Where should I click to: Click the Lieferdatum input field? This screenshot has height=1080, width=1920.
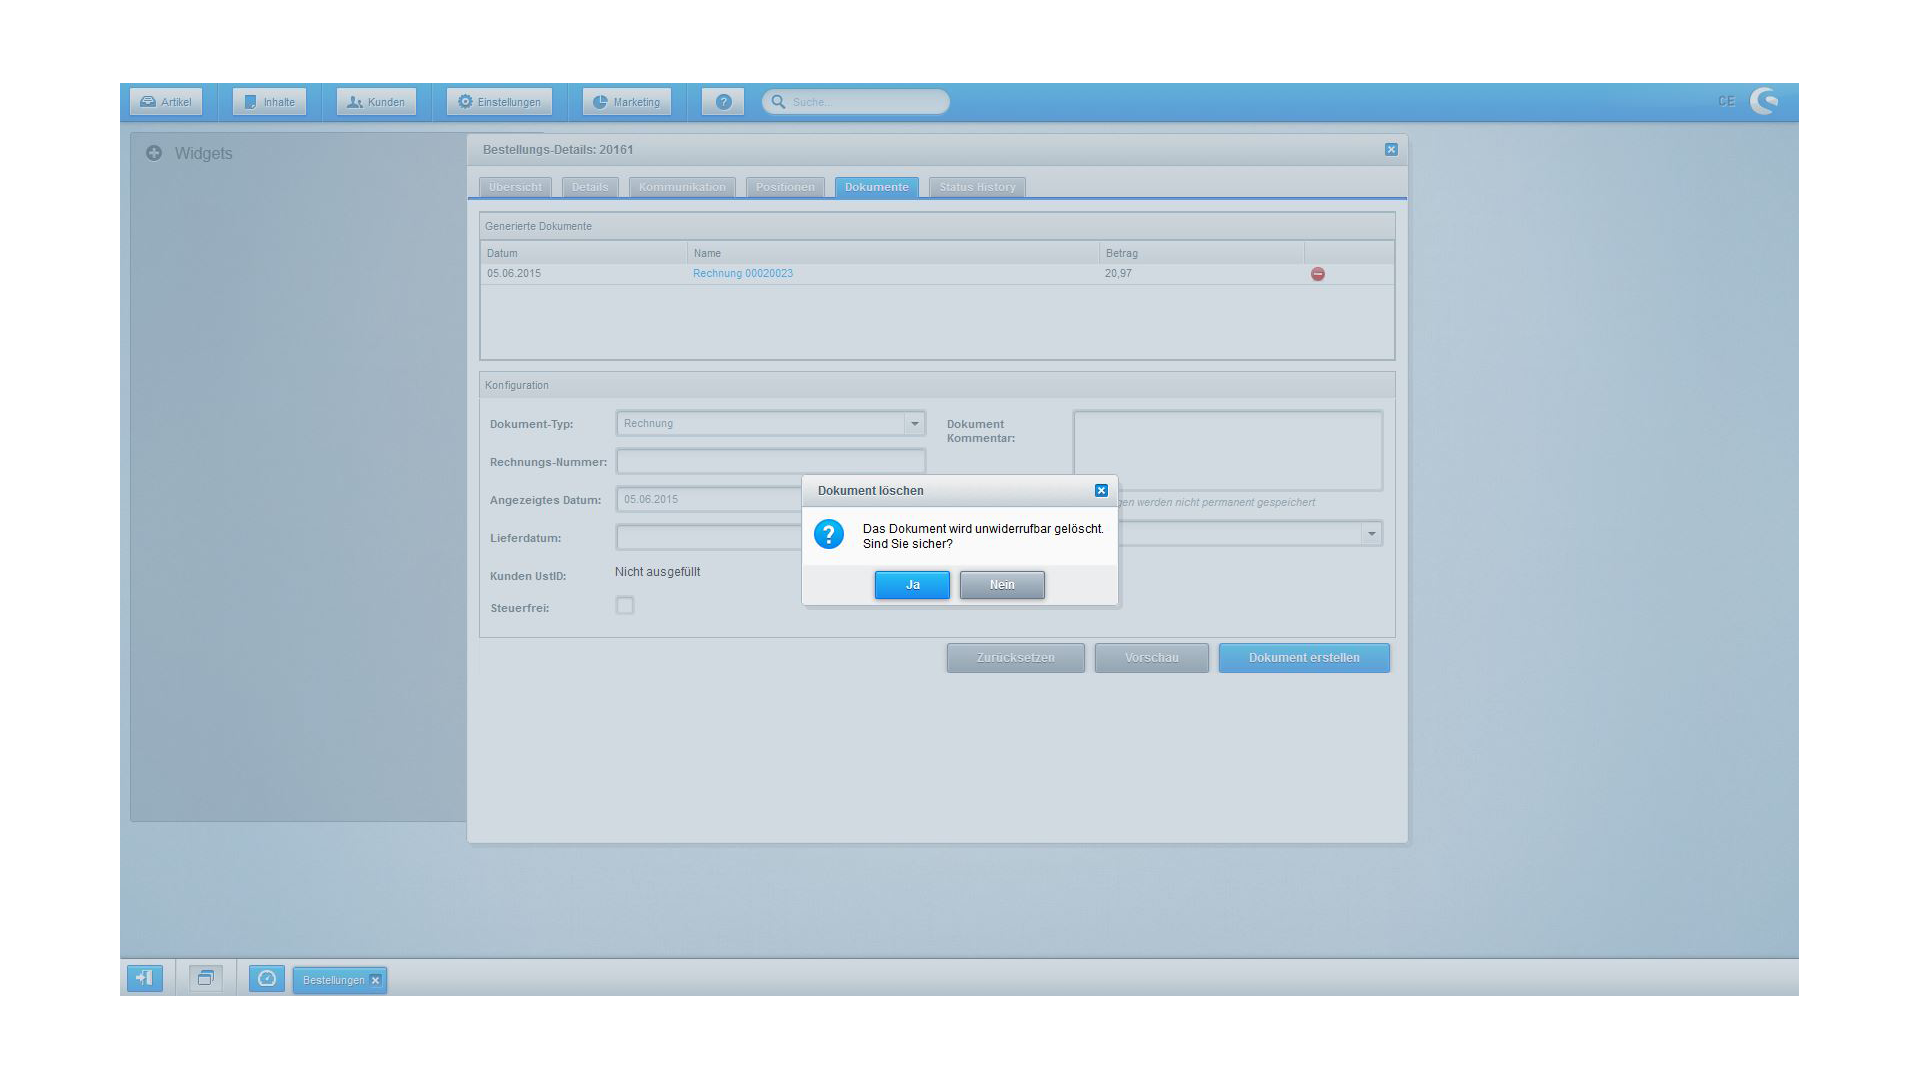[x=709, y=538]
